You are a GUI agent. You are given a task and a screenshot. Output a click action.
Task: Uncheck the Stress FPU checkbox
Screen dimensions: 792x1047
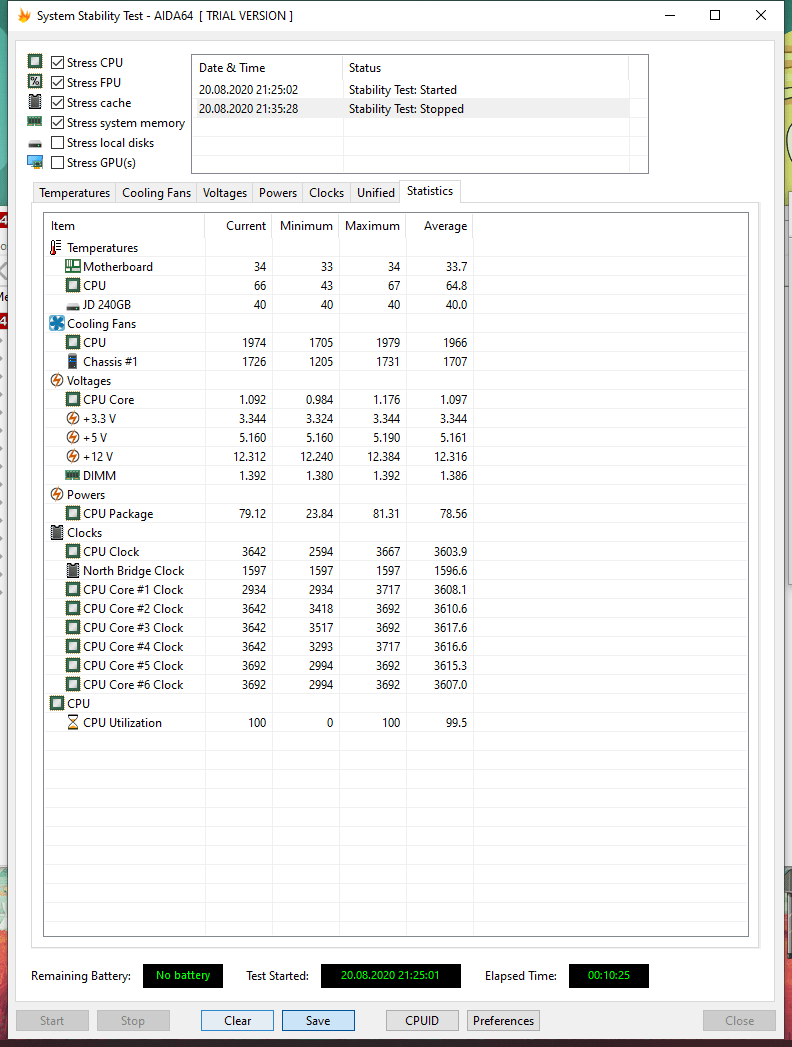click(x=57, y=82)
